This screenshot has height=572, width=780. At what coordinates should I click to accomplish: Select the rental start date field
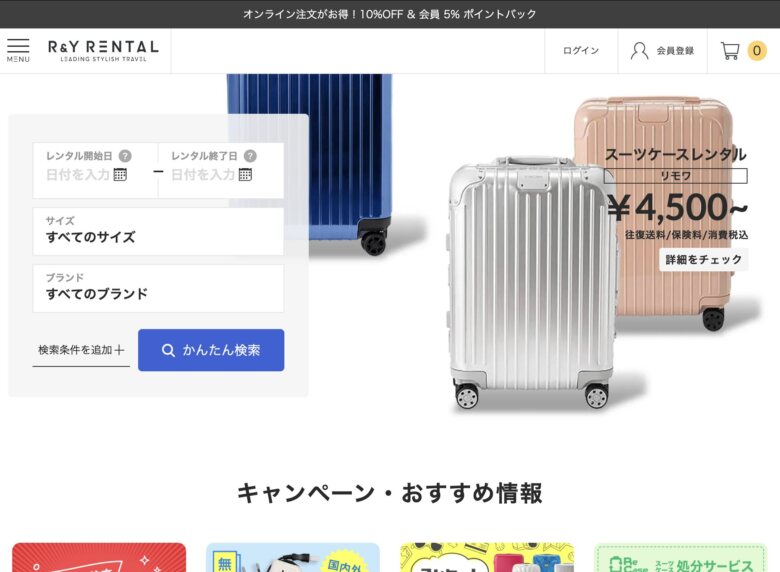pos(96,171)
